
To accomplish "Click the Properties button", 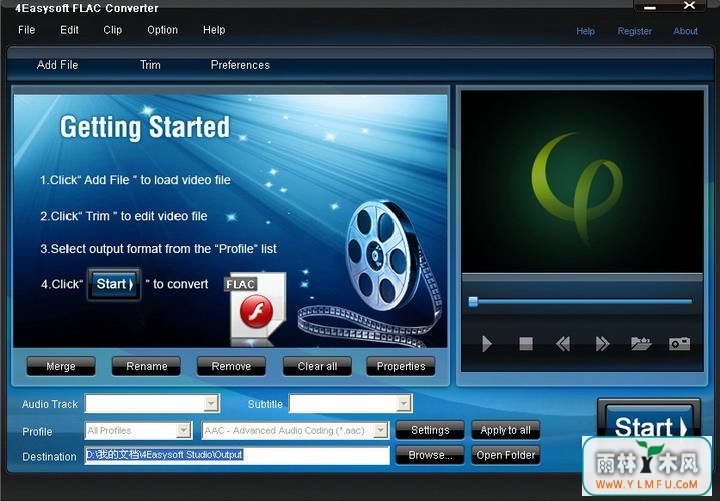I will point(401,366).
